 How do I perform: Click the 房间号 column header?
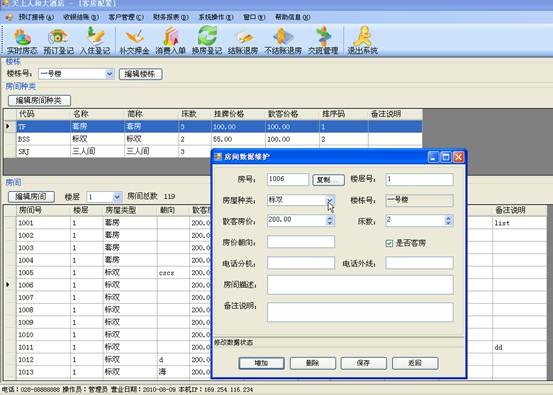click(x=43, y=211)
